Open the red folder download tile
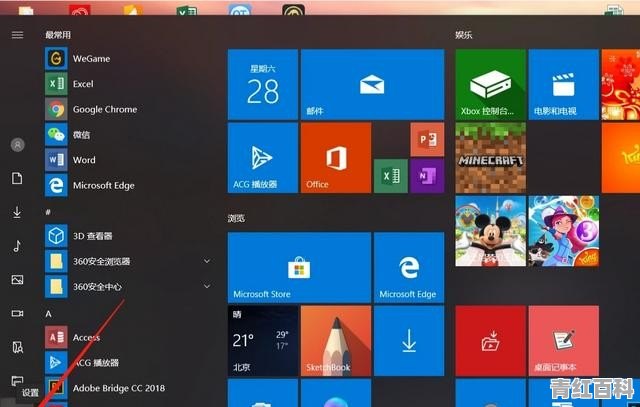Screen dimensions: 640x407 (491, 340)
